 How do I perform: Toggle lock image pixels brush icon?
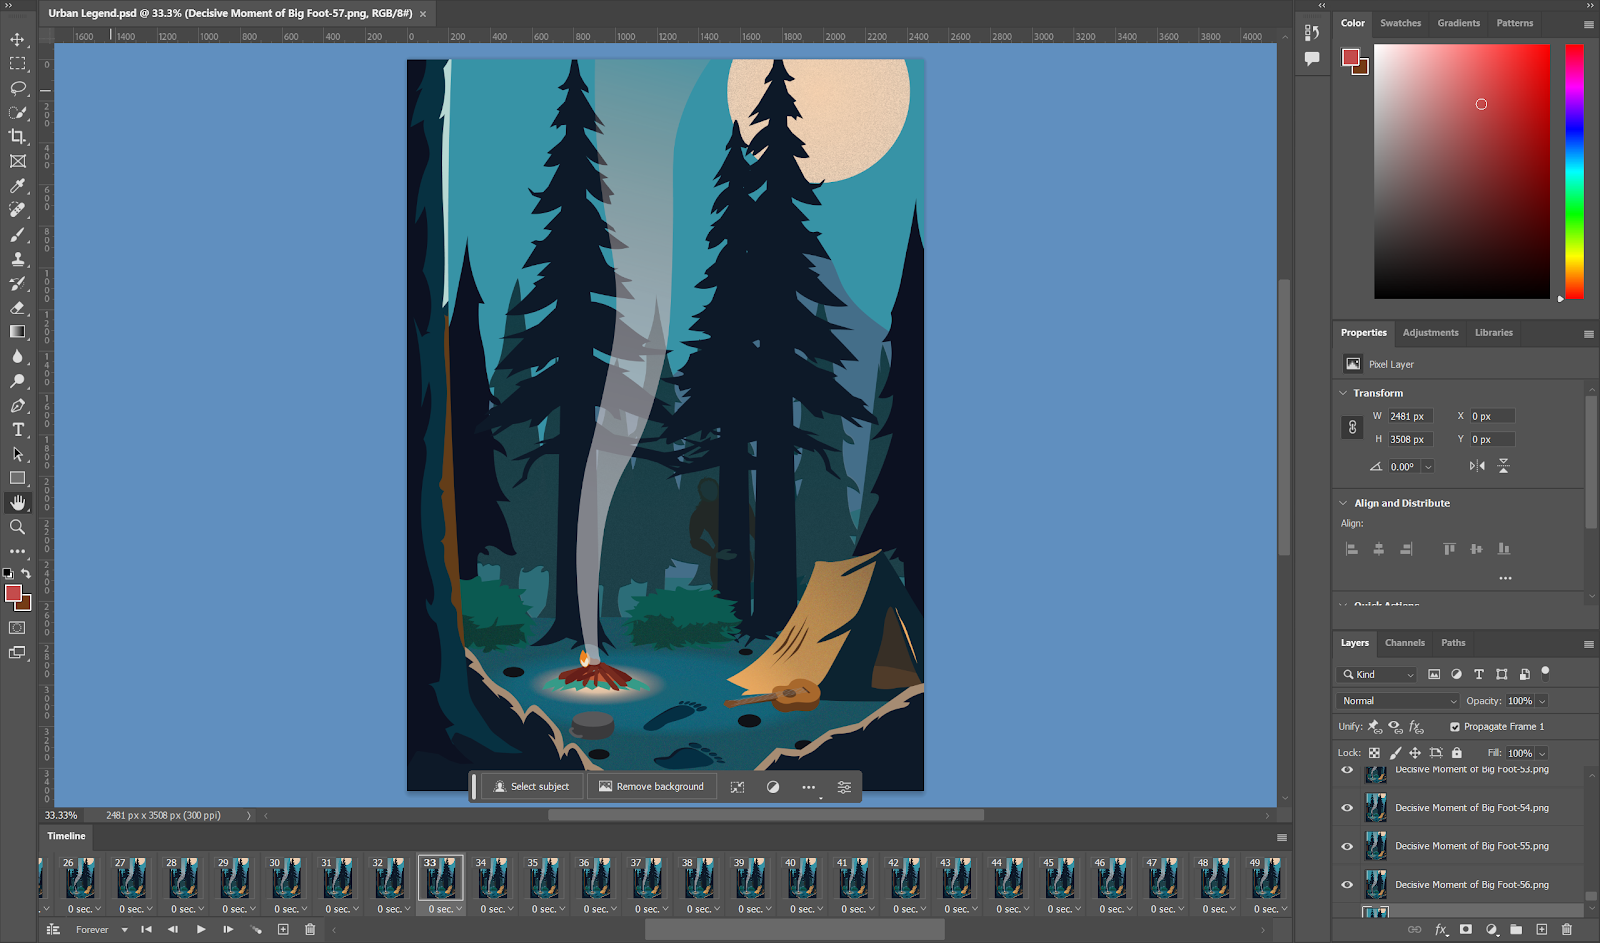[x=1395, y=753]
